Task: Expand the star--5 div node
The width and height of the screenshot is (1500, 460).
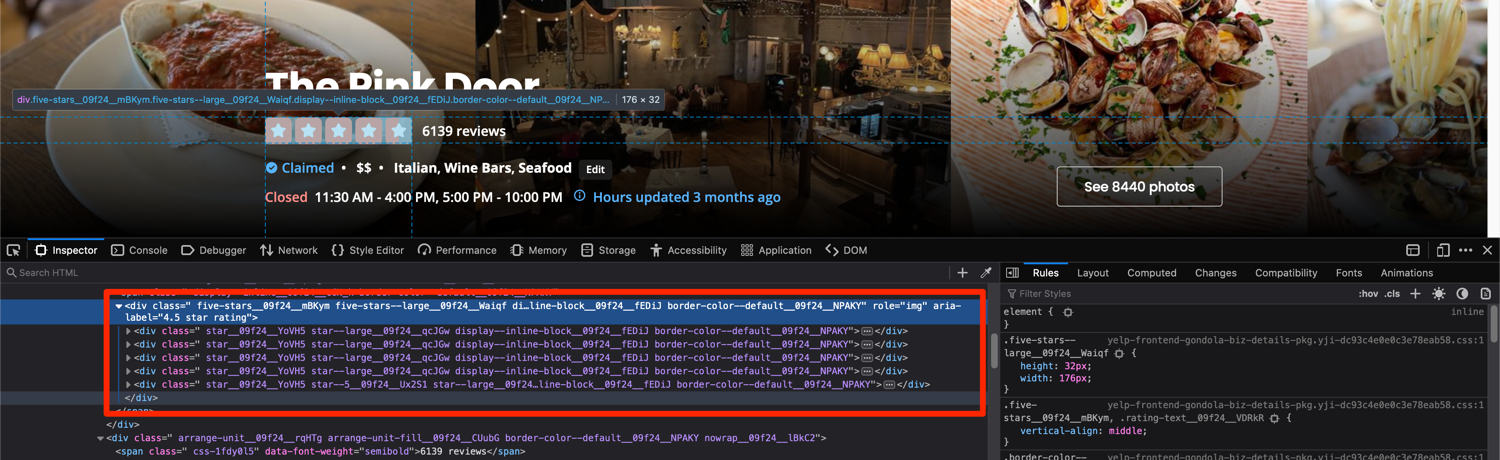Action: coord(129,384)
